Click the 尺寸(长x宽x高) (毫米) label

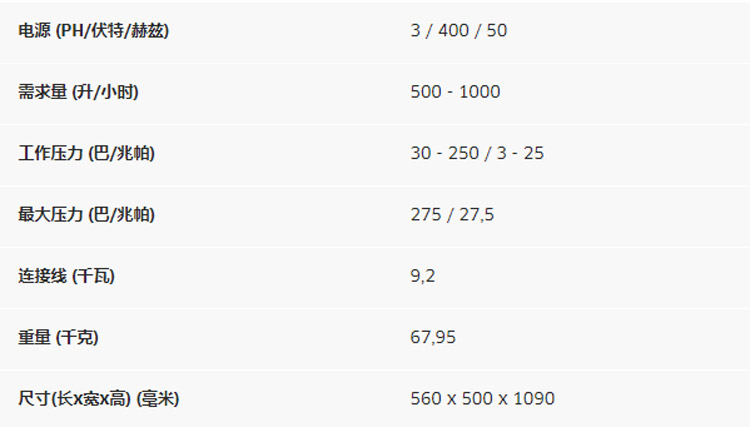pos(98,399)
